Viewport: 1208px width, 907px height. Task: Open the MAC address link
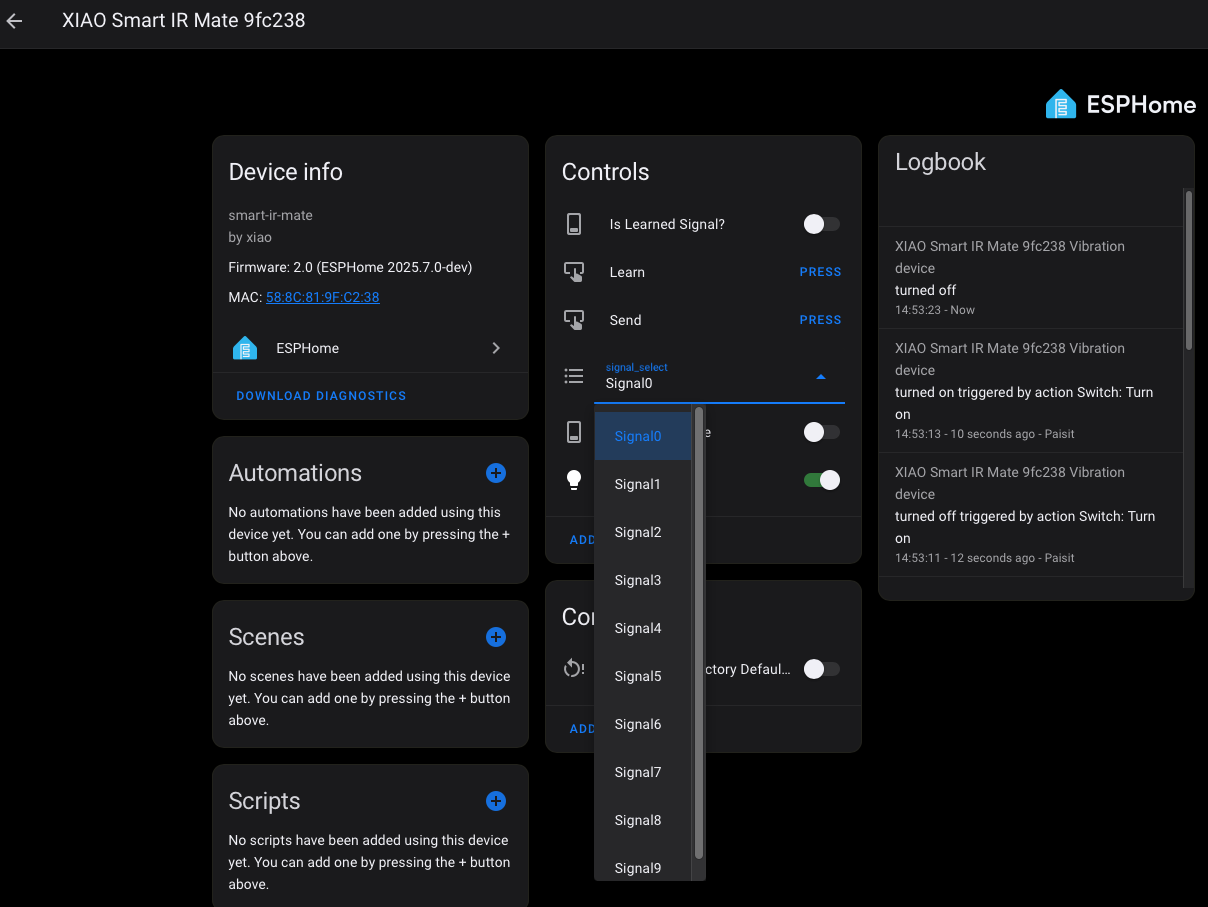coord(322,297)
